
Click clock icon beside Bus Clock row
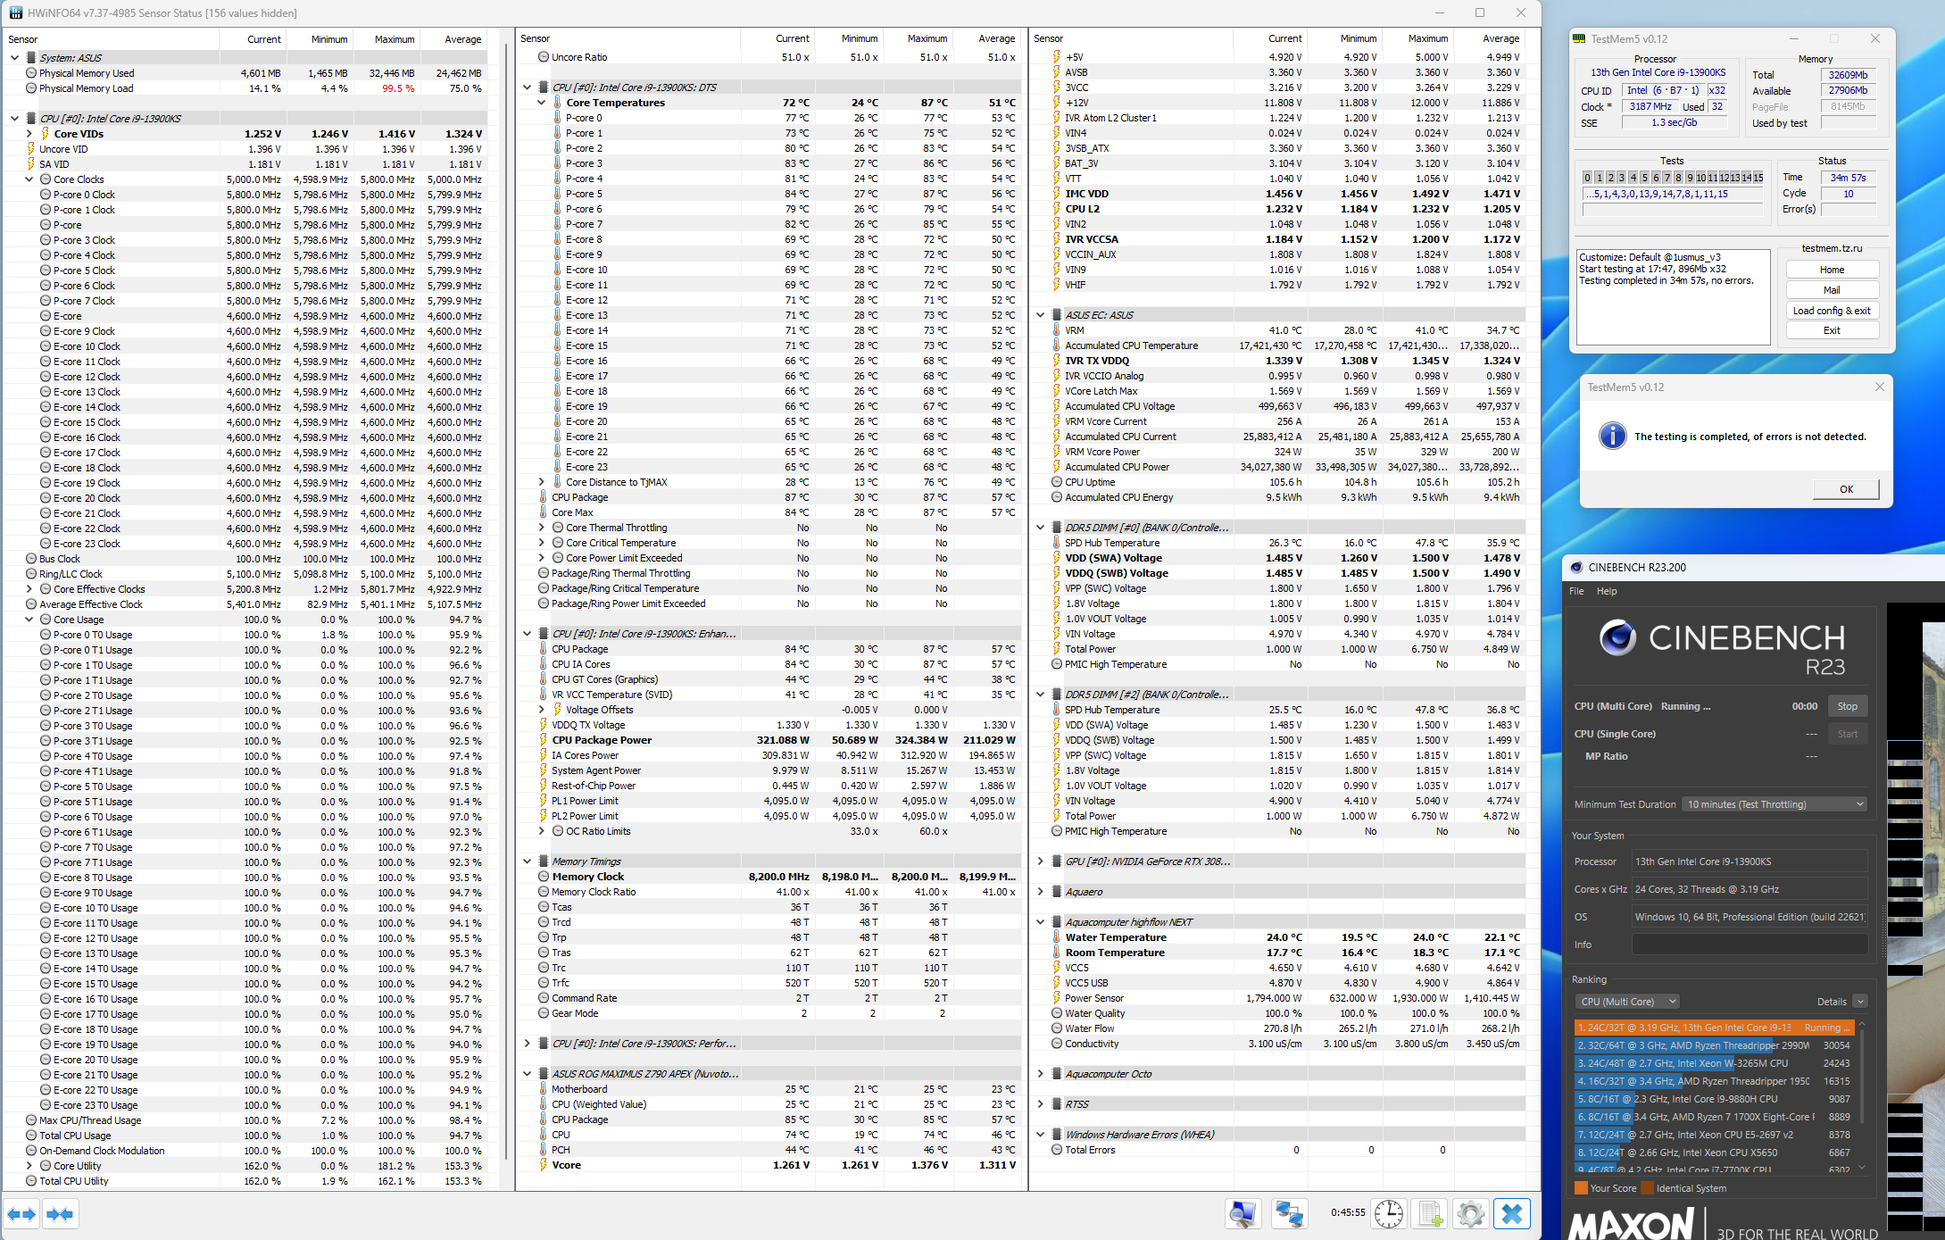(x=31, y=559)
